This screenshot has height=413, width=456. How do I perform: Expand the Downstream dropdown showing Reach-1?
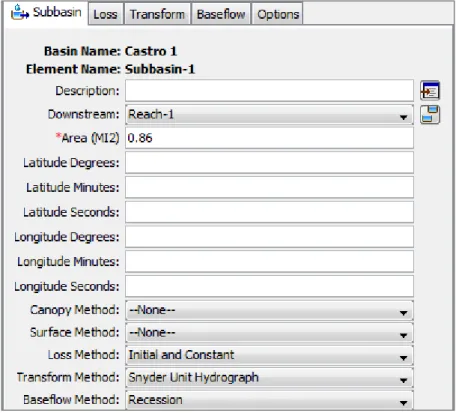[269, 115]
